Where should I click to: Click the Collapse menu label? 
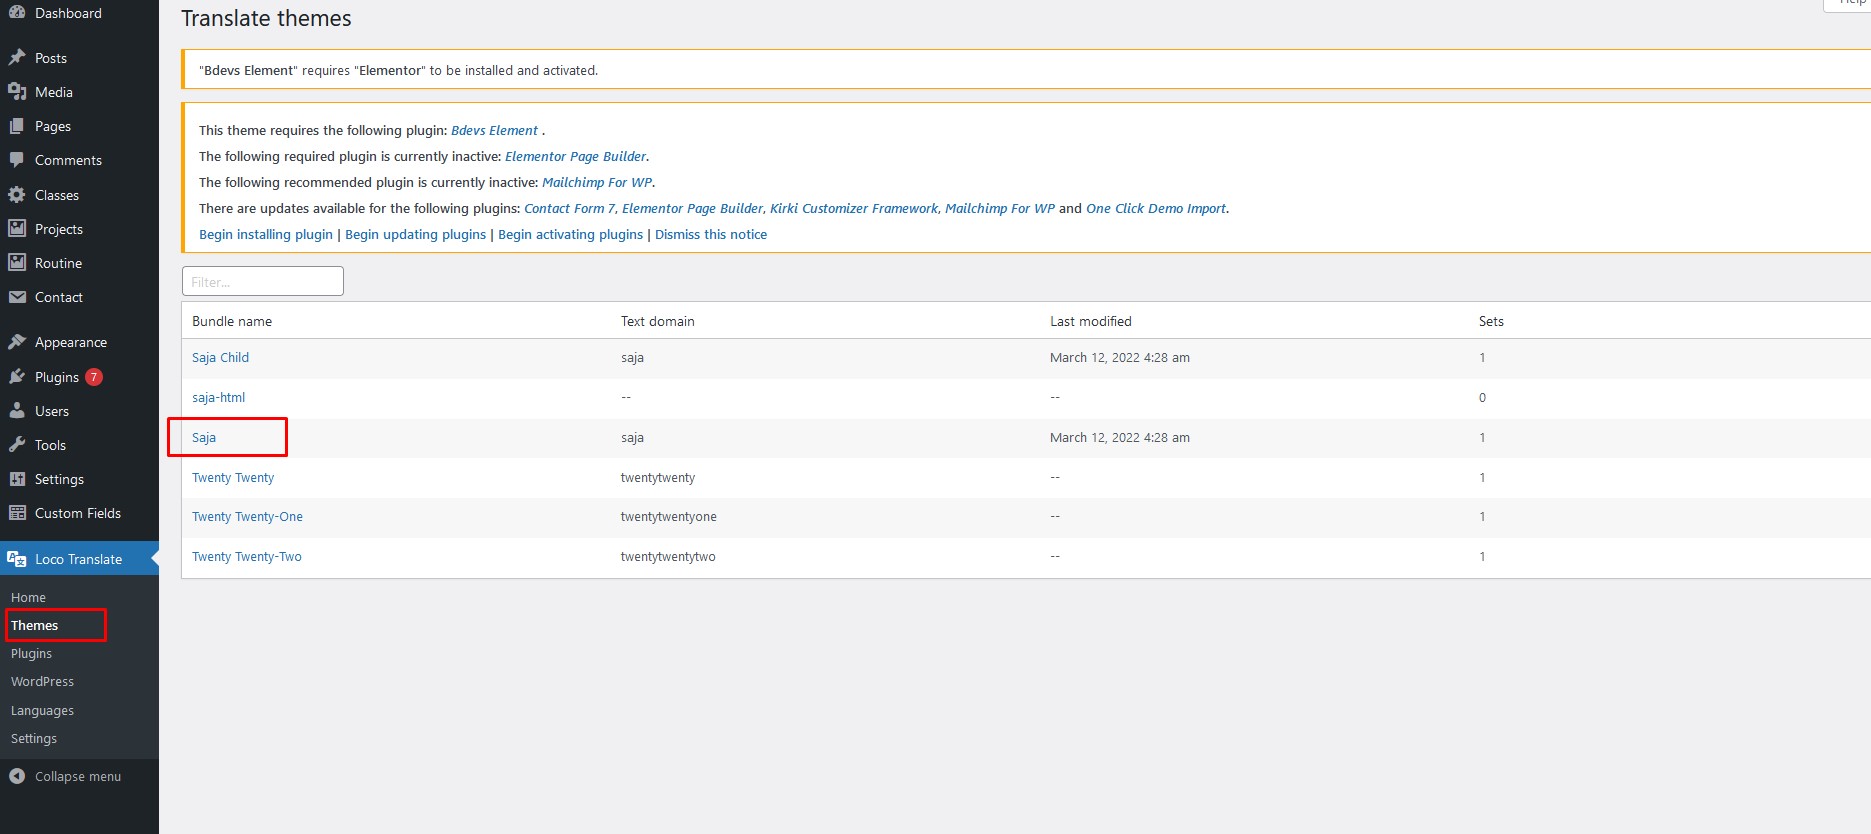(78, 776)
